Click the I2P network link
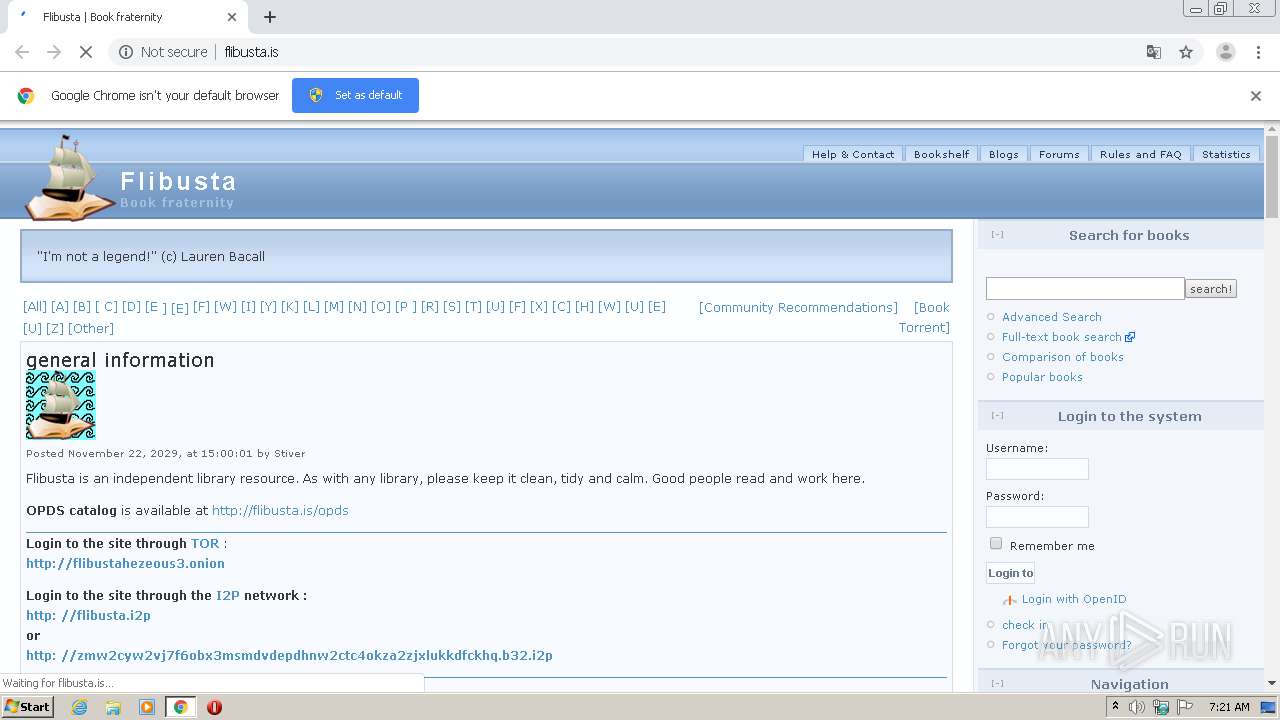Screen dimensions: 1280x720 [228, 595]
